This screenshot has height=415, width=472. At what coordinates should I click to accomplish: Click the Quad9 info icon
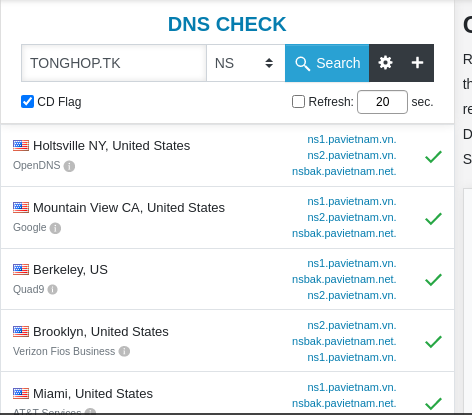pyautogui.click(x=53, y=289)
